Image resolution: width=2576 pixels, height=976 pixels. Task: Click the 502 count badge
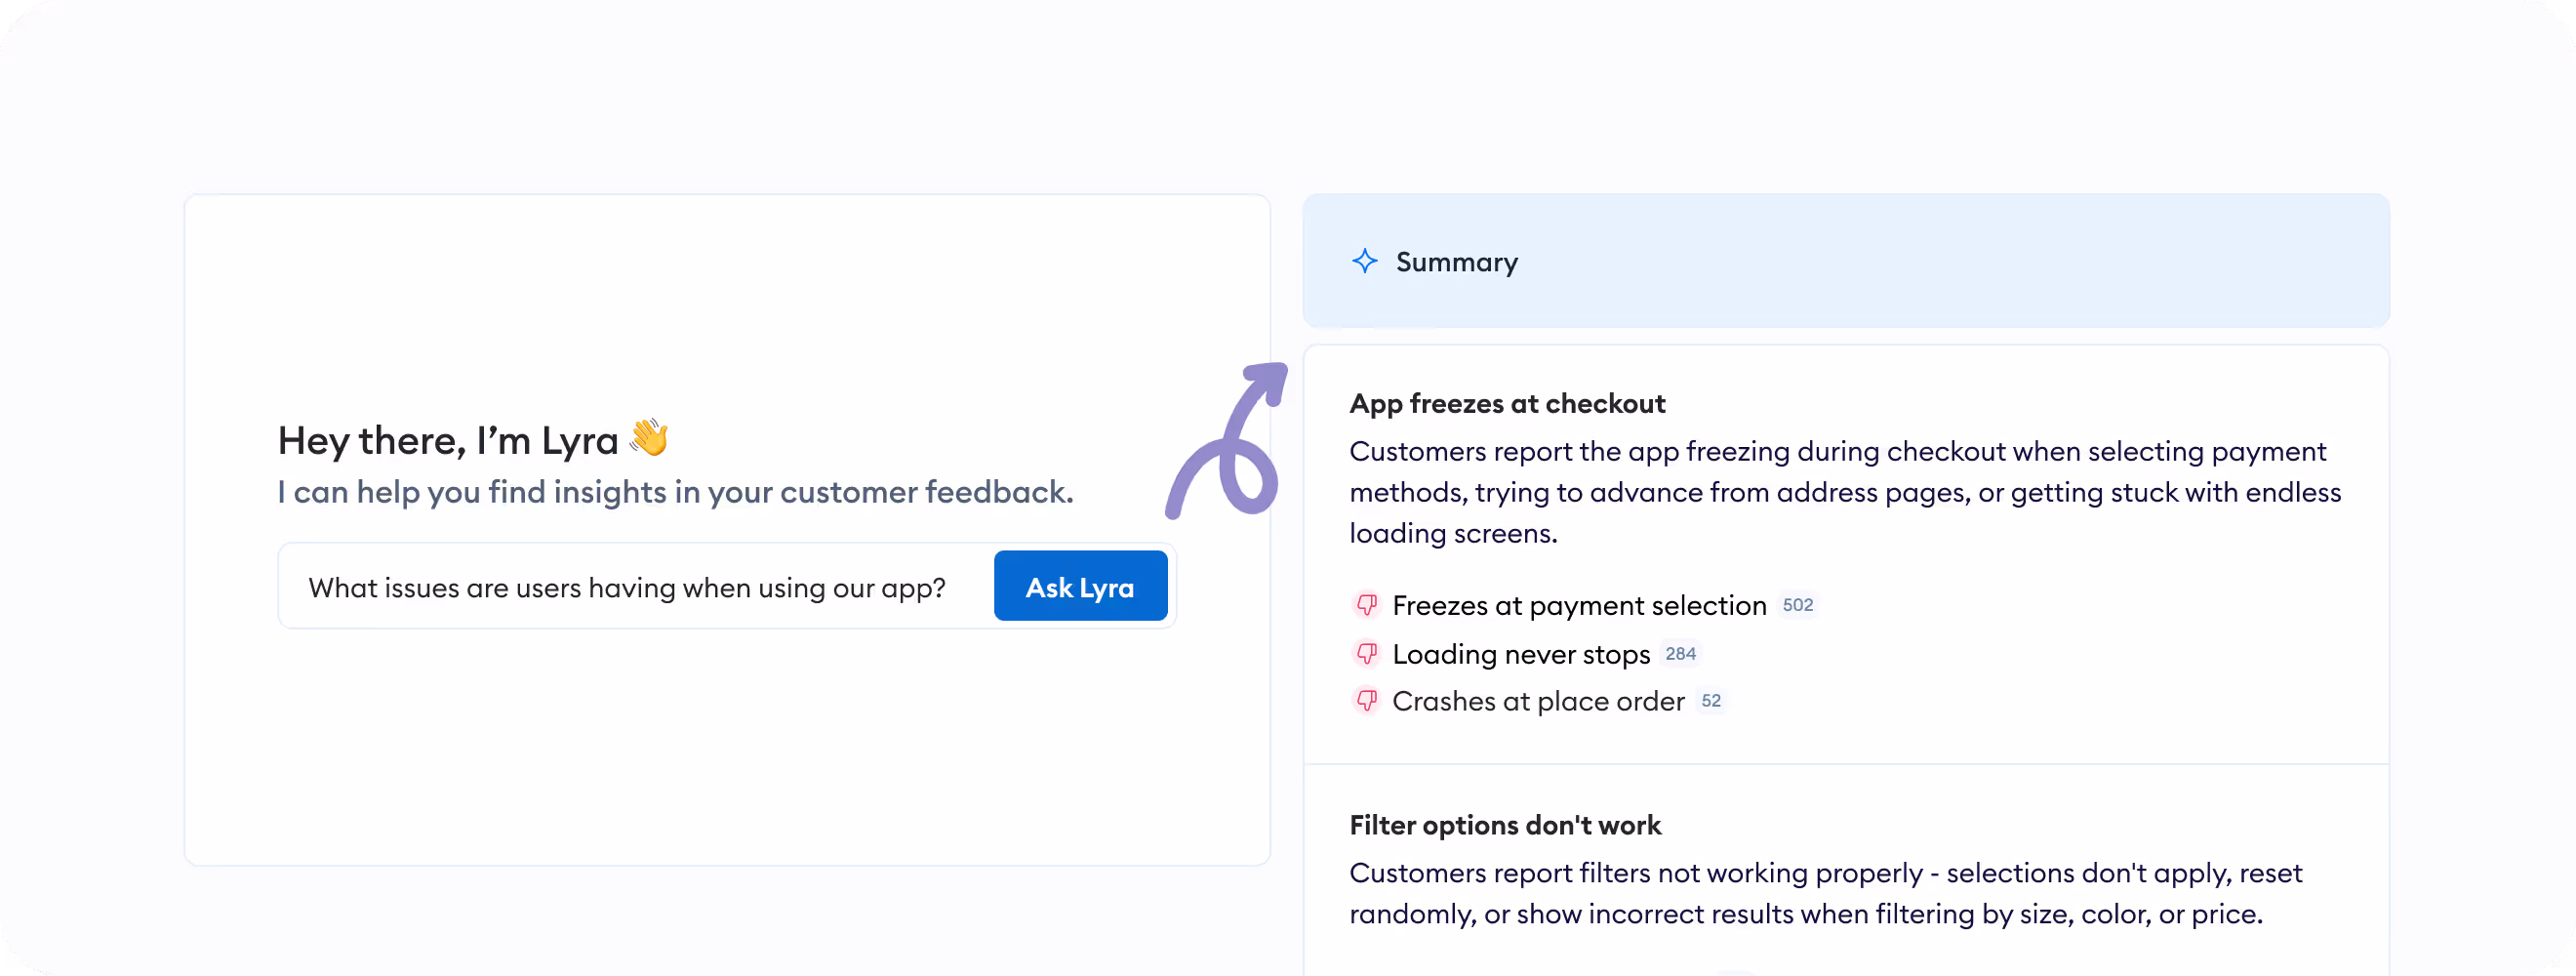tap(1797, 605)
